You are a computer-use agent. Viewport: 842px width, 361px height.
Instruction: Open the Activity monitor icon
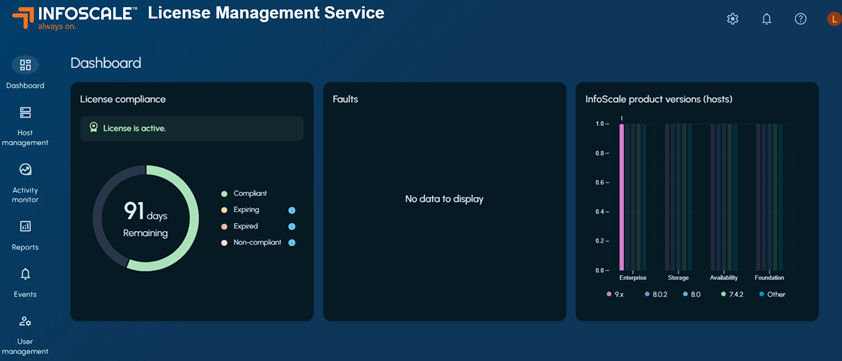[x=25, y=170]
